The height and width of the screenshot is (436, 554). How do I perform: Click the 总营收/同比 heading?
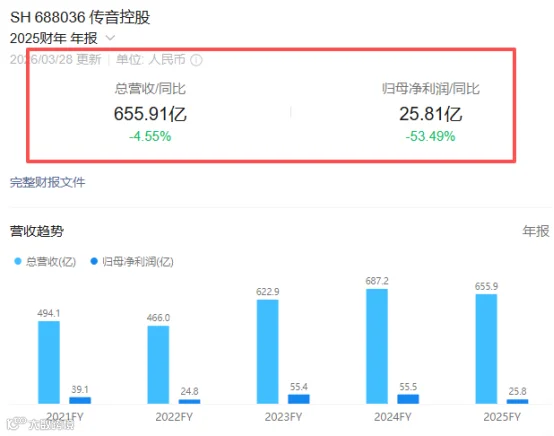[x=150, y=88]
